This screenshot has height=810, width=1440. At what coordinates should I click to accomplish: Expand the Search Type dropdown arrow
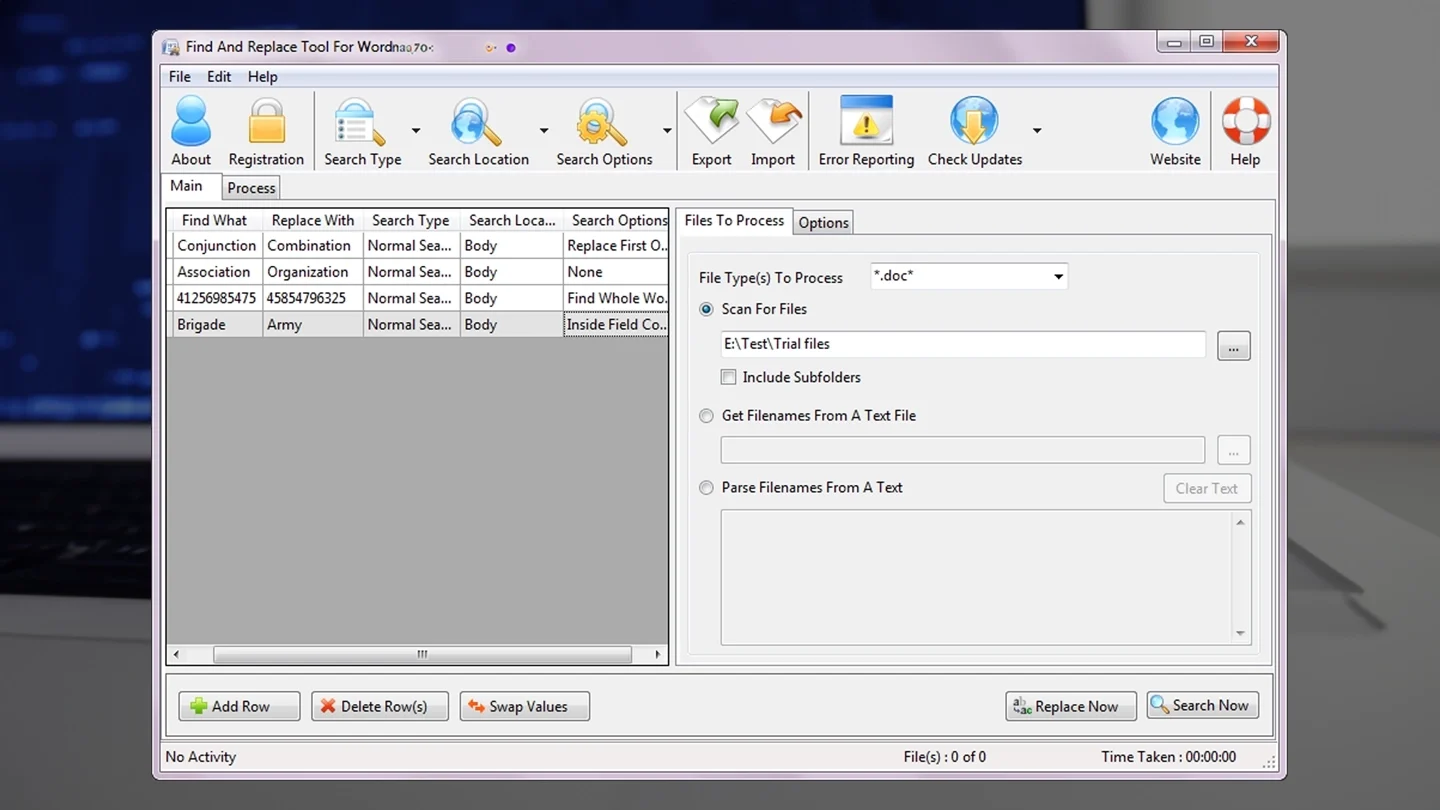tap(416, 131)
